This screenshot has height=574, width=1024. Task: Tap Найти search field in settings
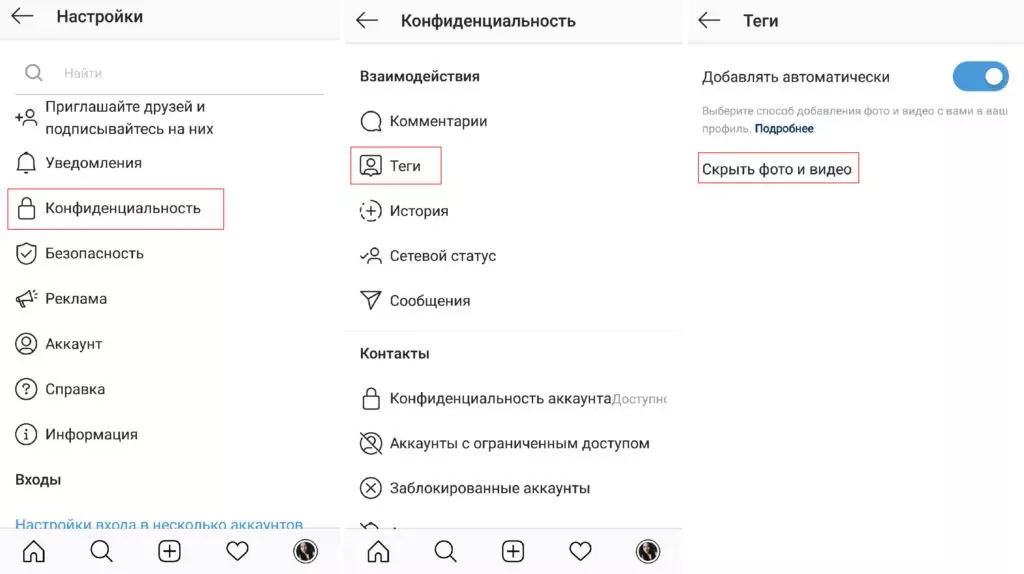pos(170,73)
